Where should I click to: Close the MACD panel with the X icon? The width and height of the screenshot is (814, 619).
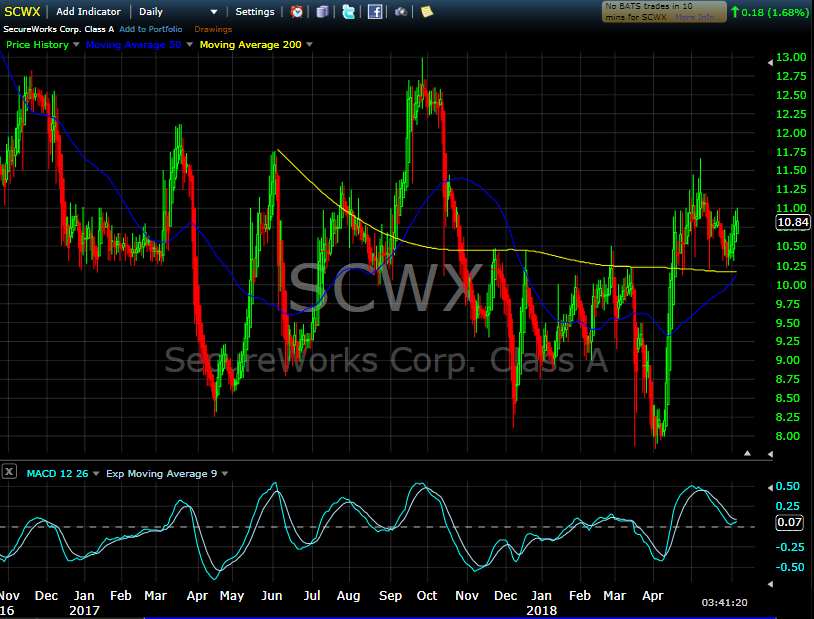point(9,472)
